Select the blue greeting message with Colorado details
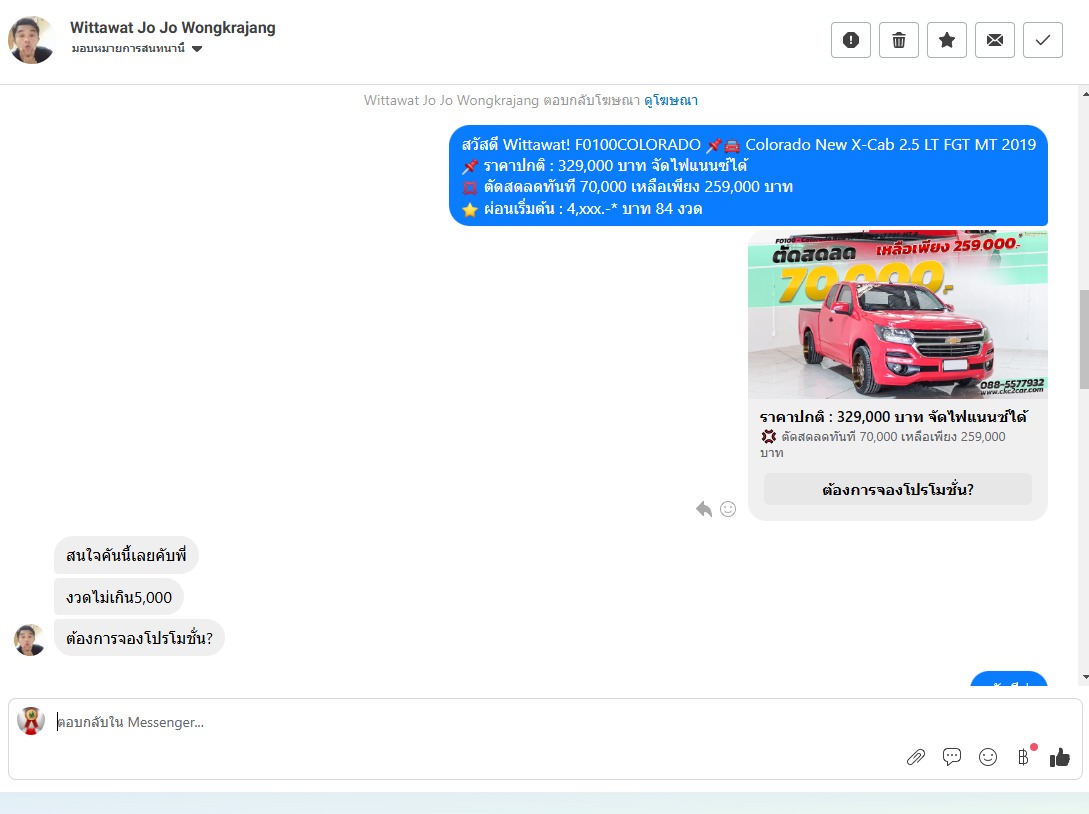Screen dimensions: 1089x814 pyautogui.click(x=748, y=176)
